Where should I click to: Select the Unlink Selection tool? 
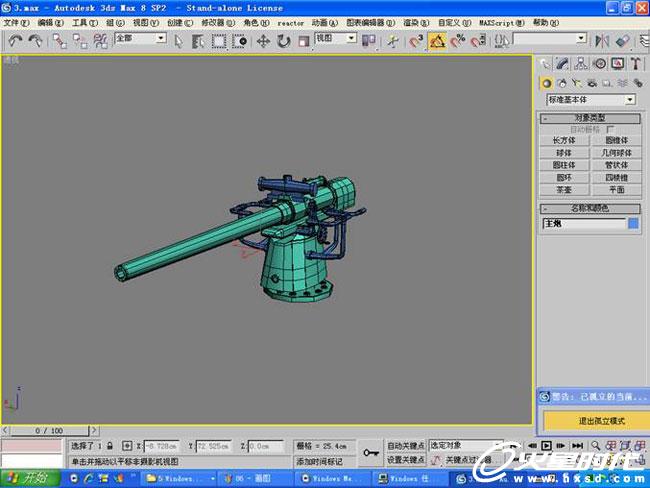pyautogui.click(x=80, y=41)
